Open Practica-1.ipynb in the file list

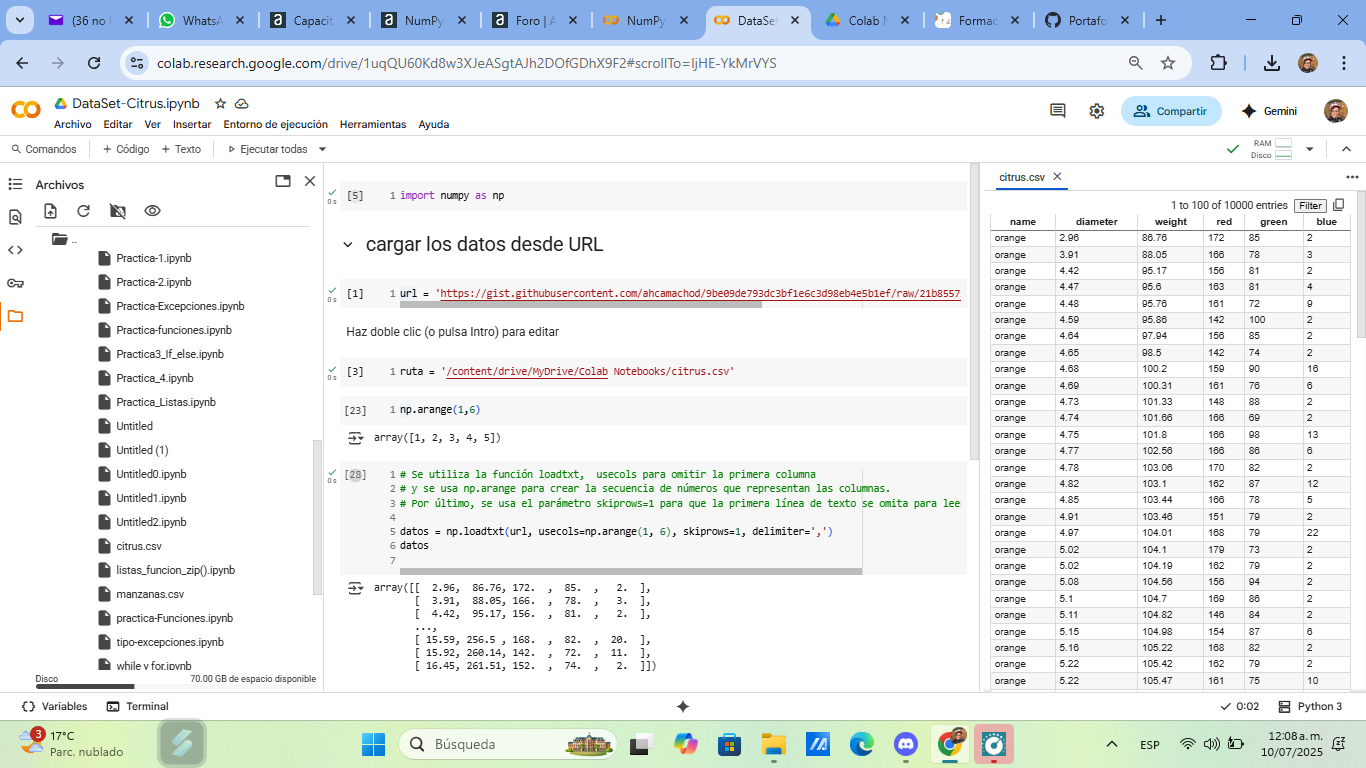pos(153,258)
